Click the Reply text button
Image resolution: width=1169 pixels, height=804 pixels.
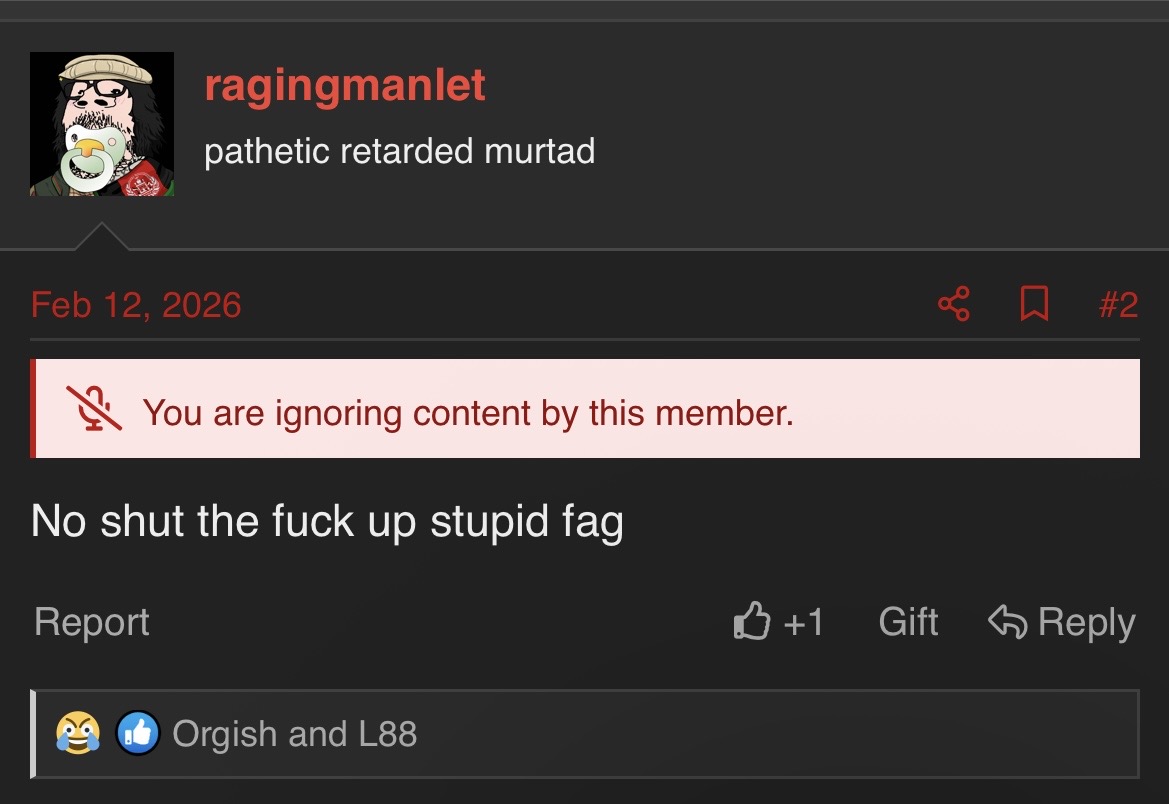pyautogui.click(x=1086, y=622)
